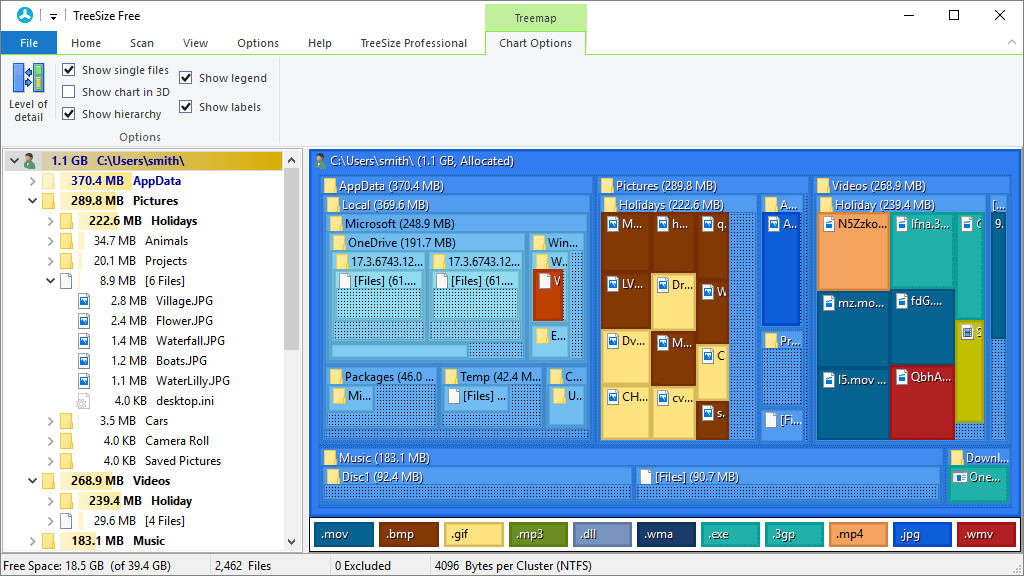The image size is (1024, 576).
Task: Click the Holidays folder icon in tree
Action: (66, 221)
